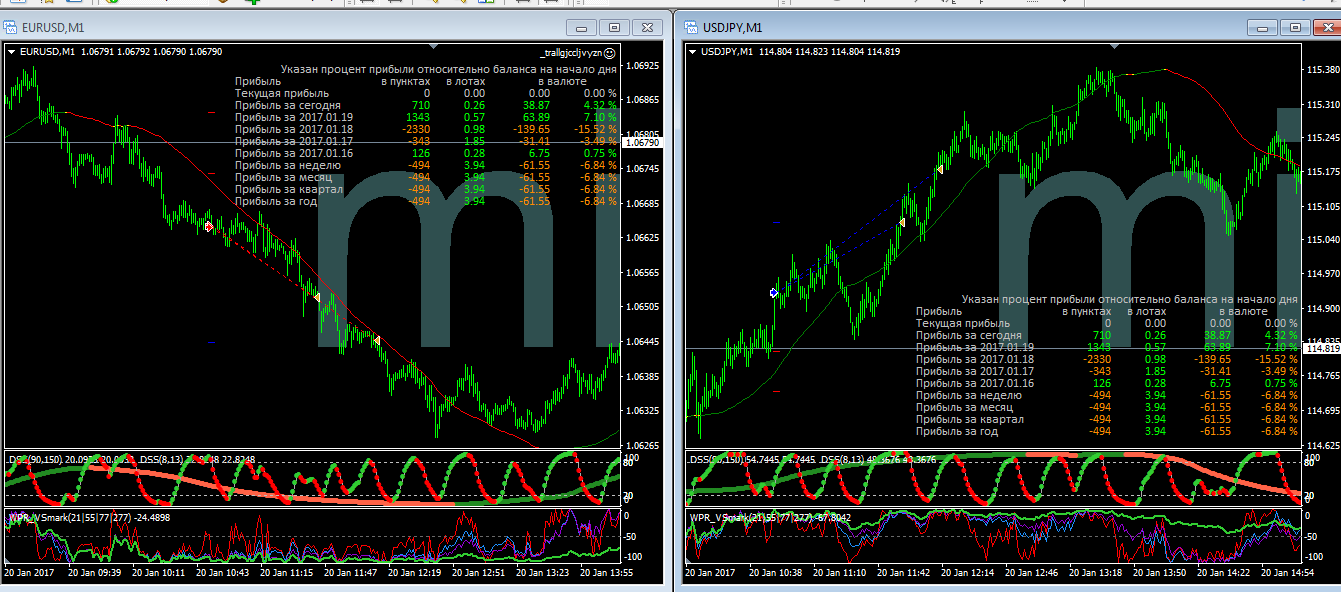Minimize the USDJPY,M1 chart window
This screenshot has height=592, width=1341.
[1263, 28]
